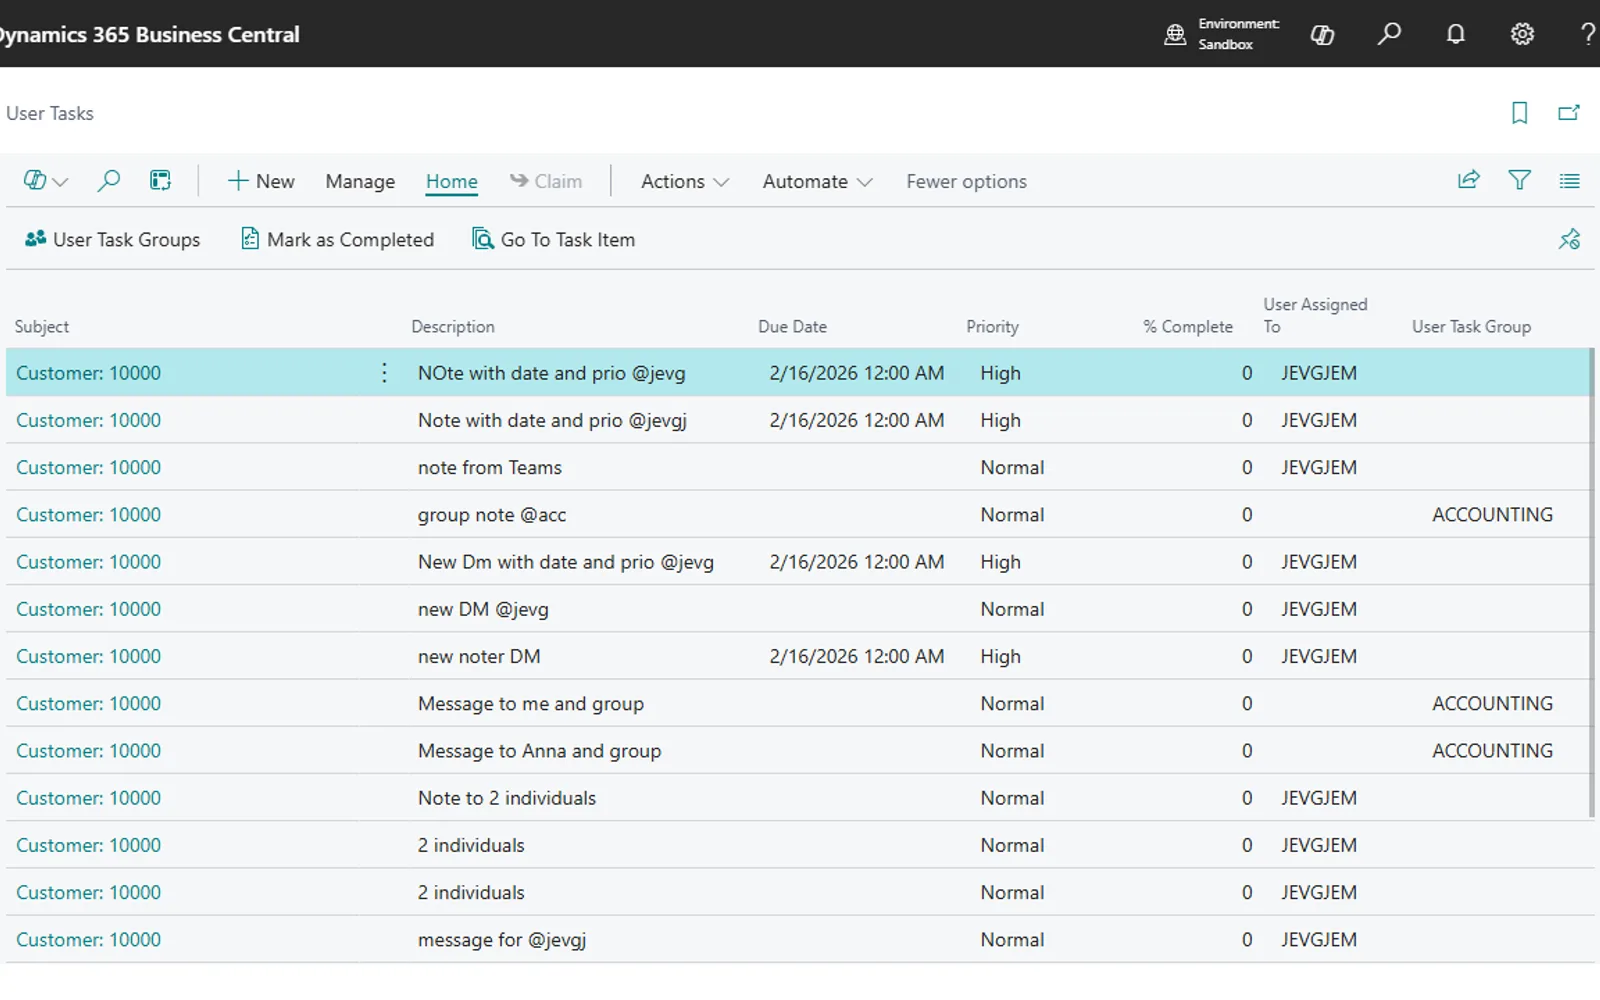Open the analysis mode icon in the toolbar
The width and height of the screenshot is (1600, 1000).
[160, 180]
